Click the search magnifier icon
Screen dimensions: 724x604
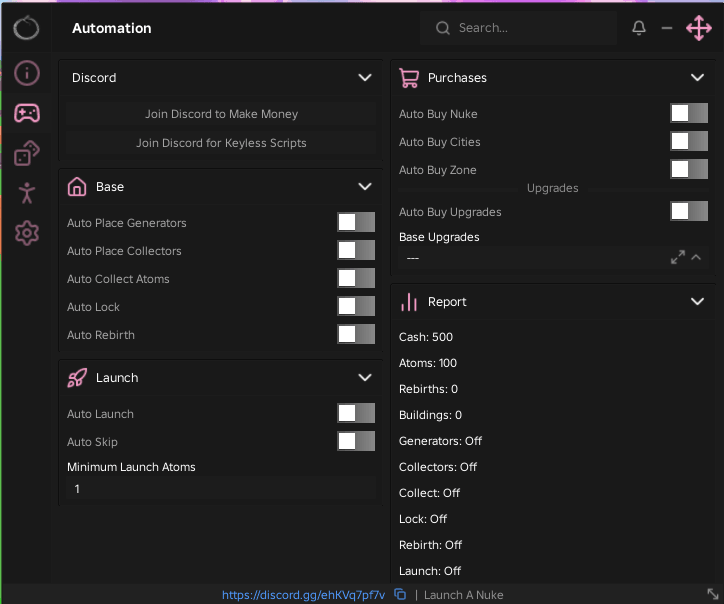pos(442,28)
